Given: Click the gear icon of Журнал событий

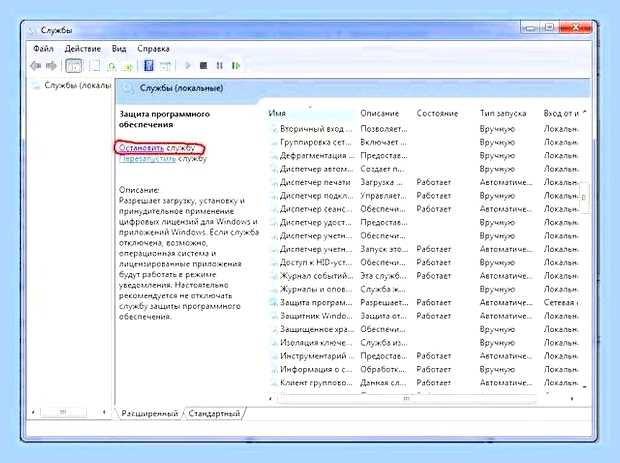Looking at the screenshot, I should point(274,276).
